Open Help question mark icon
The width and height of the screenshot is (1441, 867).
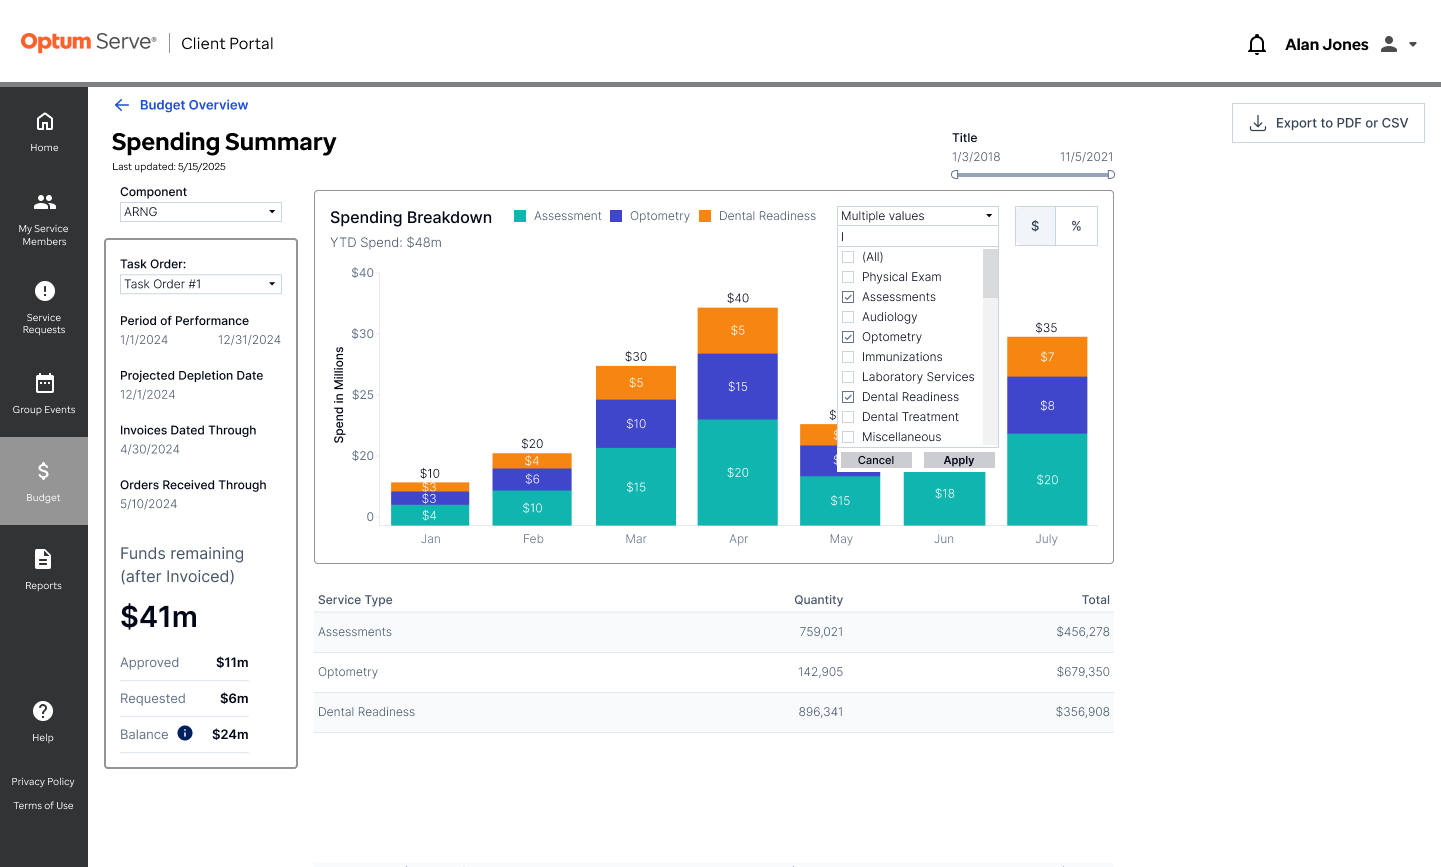click(x=43, y=711)
